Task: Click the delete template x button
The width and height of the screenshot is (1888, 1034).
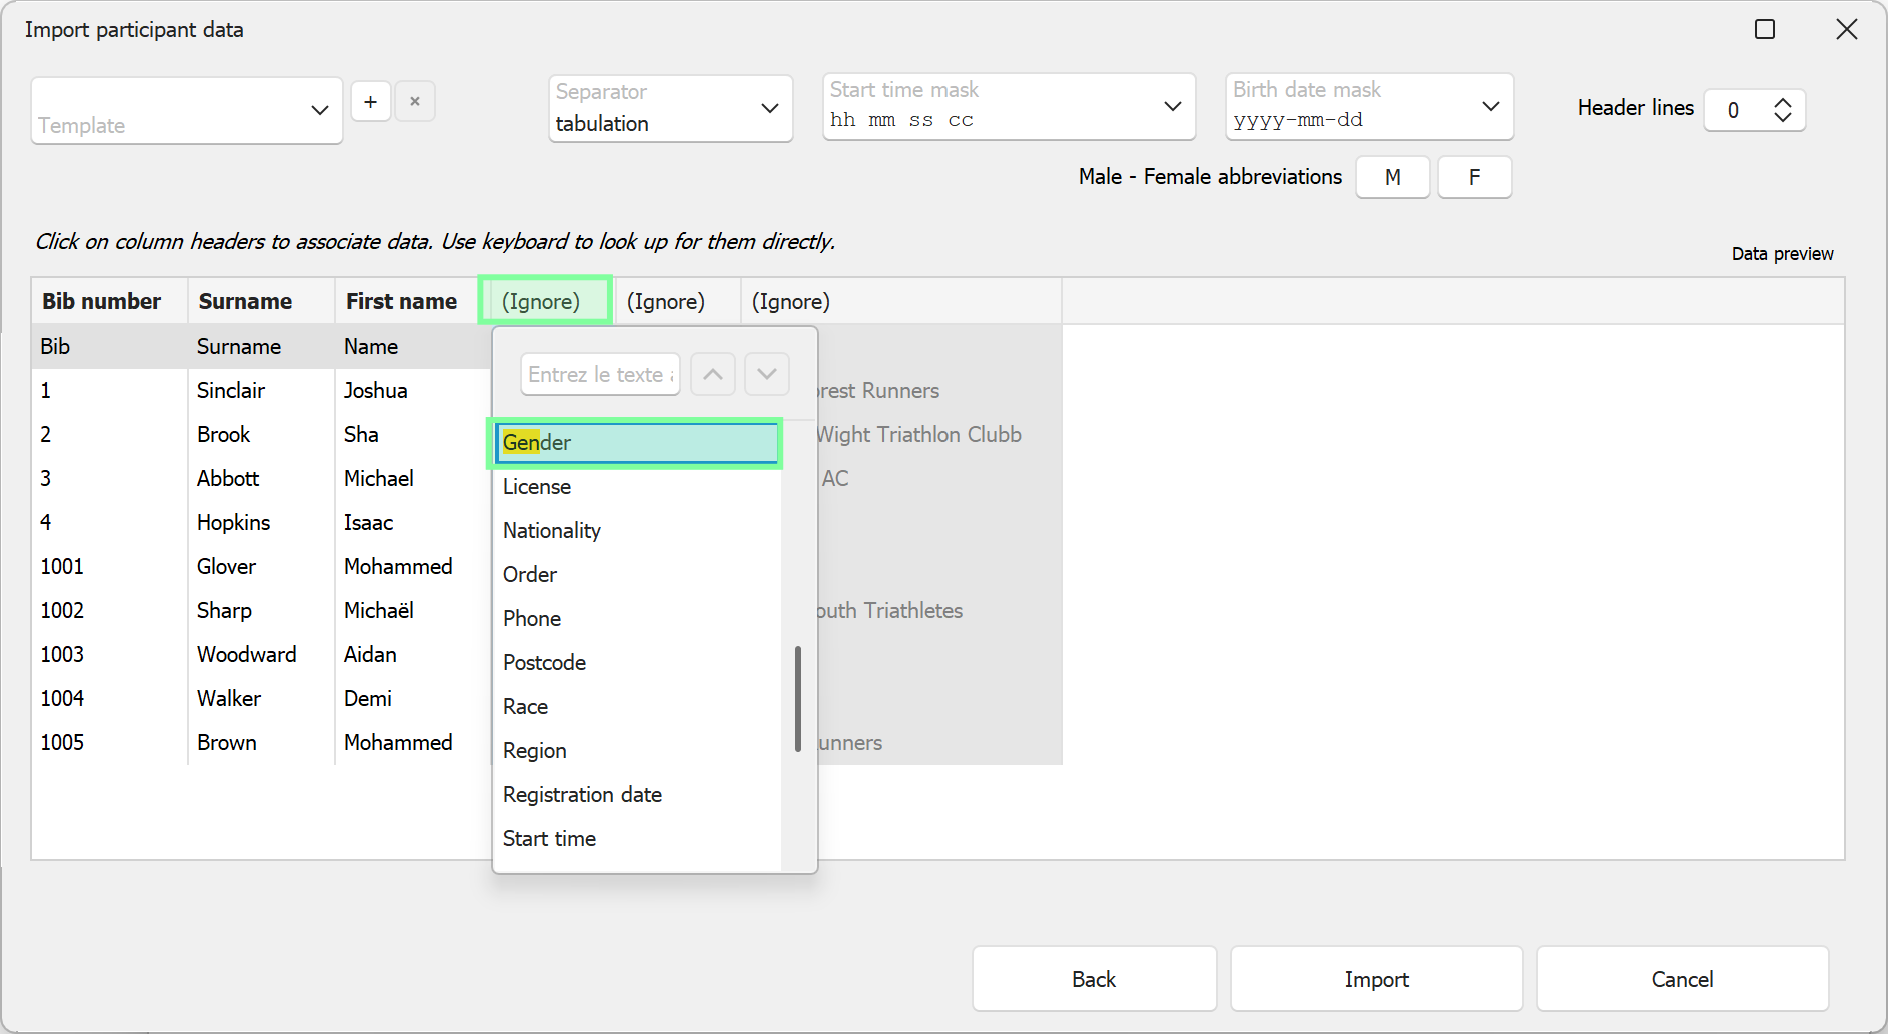Action: [415, 102]
